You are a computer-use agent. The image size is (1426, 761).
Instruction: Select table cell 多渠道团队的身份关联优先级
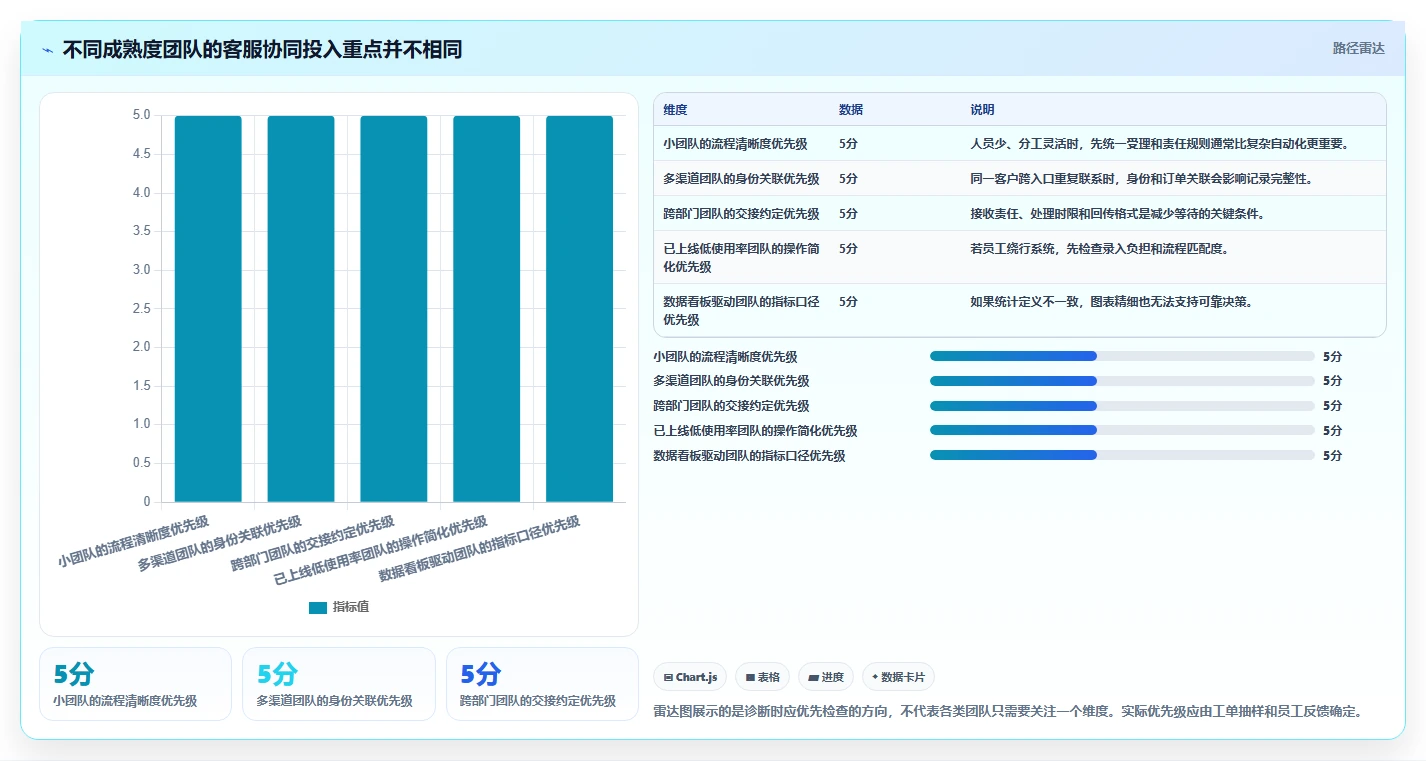pyautogui.click(x=741, y=179)
